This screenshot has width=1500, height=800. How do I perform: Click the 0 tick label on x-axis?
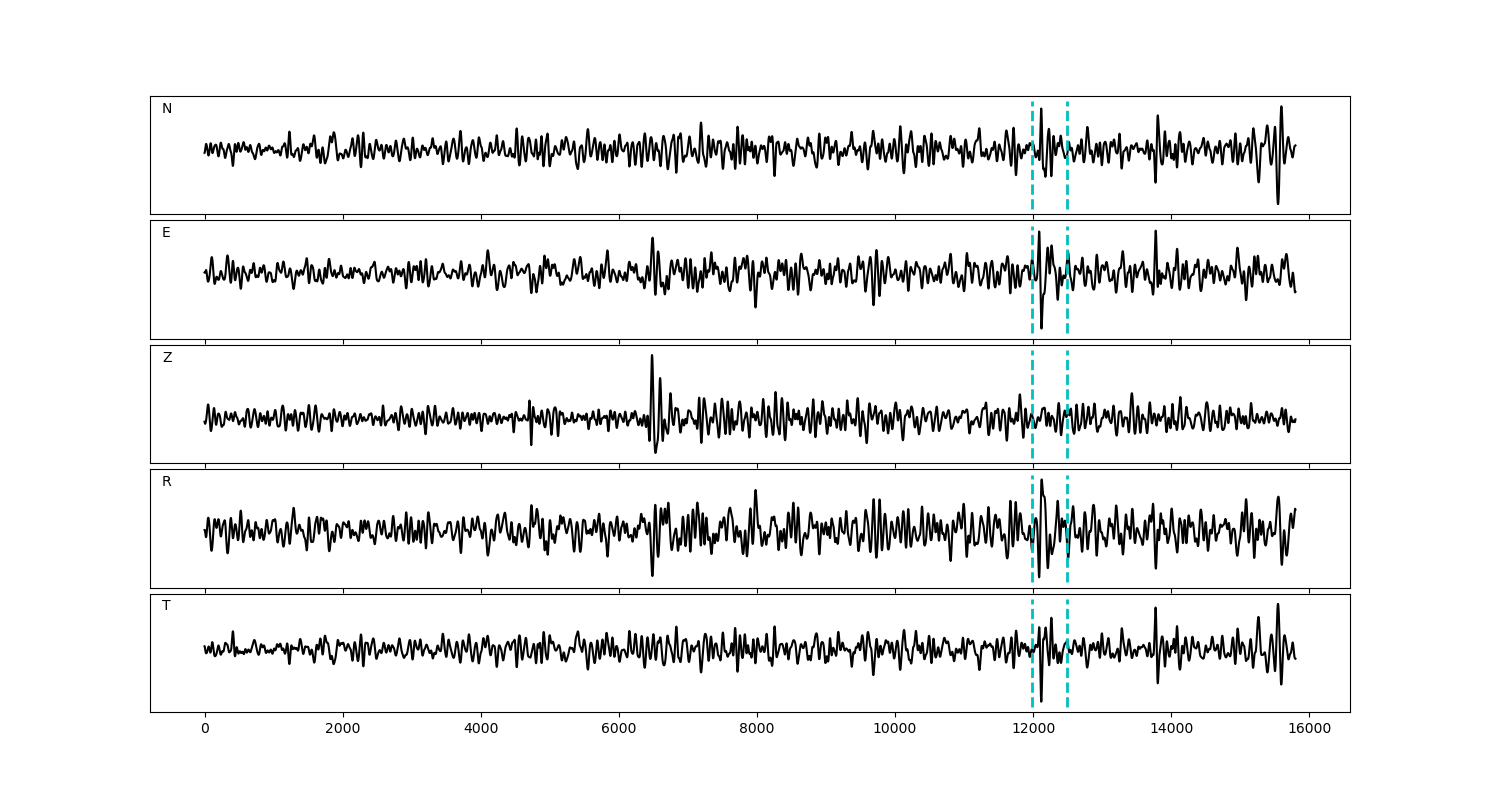pyautogui.click(x=205, y=730)
